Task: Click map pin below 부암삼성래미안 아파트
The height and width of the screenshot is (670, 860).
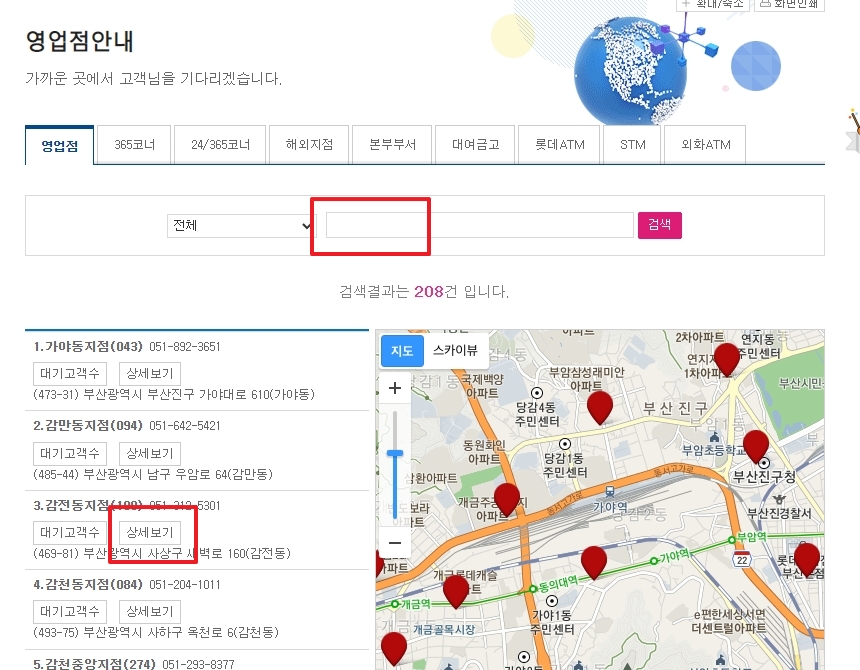Action: tap(599, 407)
